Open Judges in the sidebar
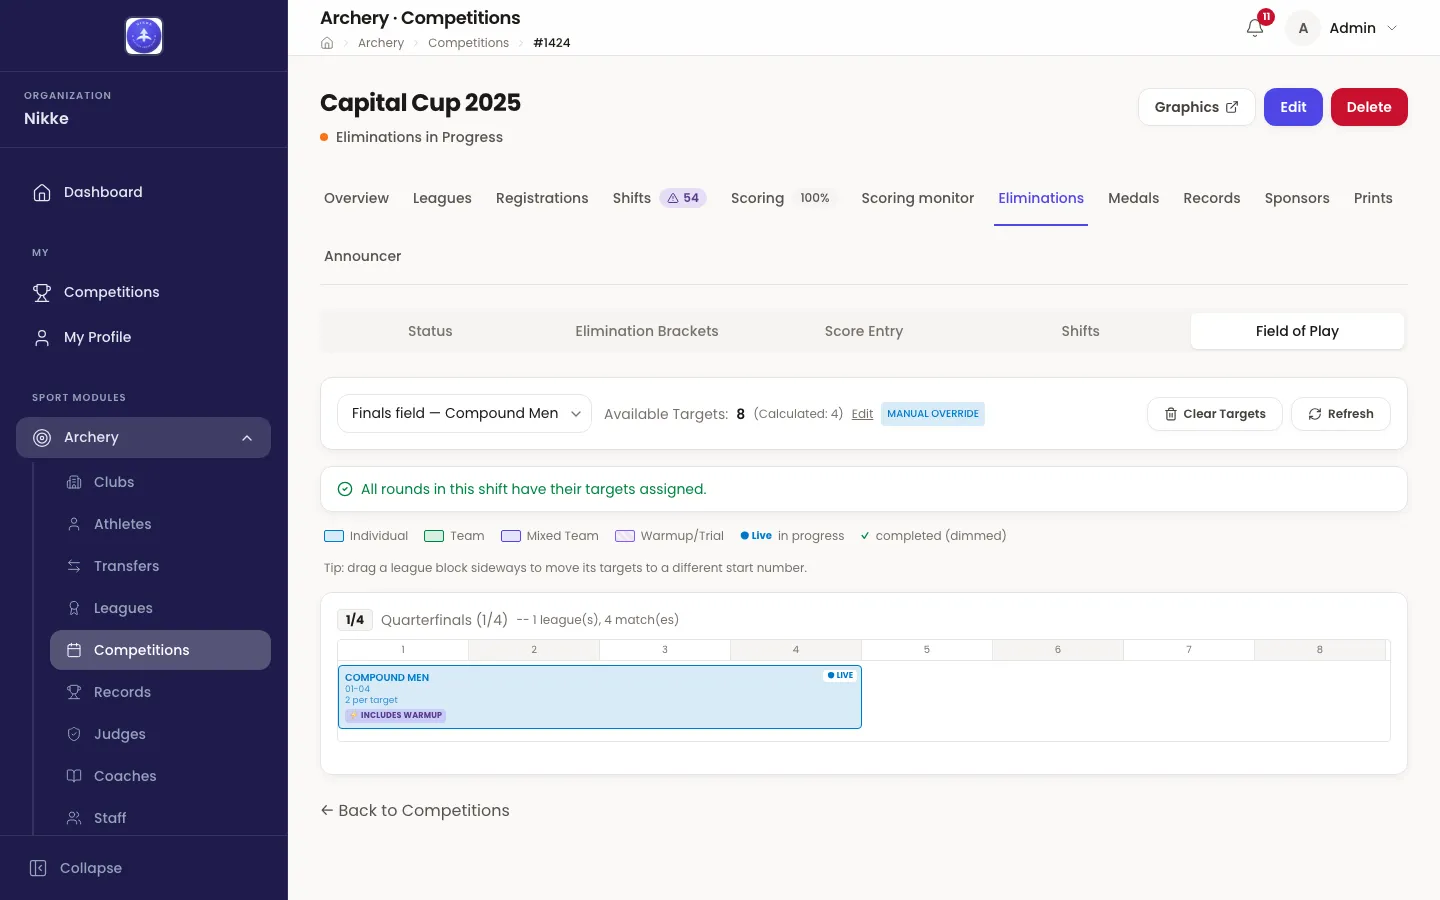 tap(160, 734)
